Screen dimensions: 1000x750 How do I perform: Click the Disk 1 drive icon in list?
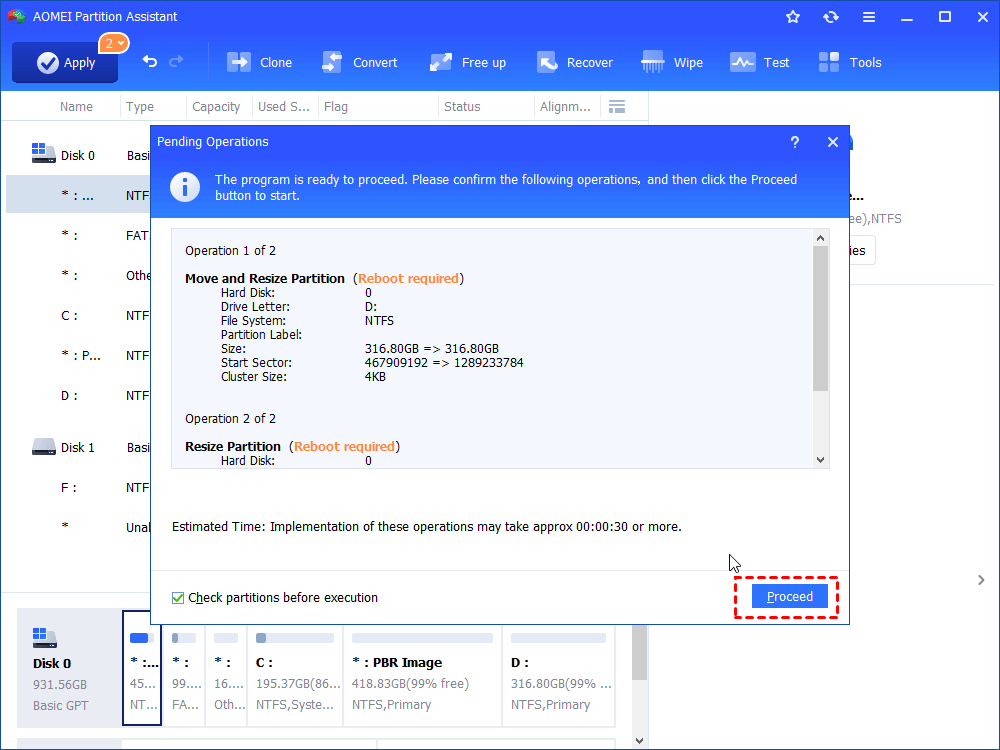point(44,446)
